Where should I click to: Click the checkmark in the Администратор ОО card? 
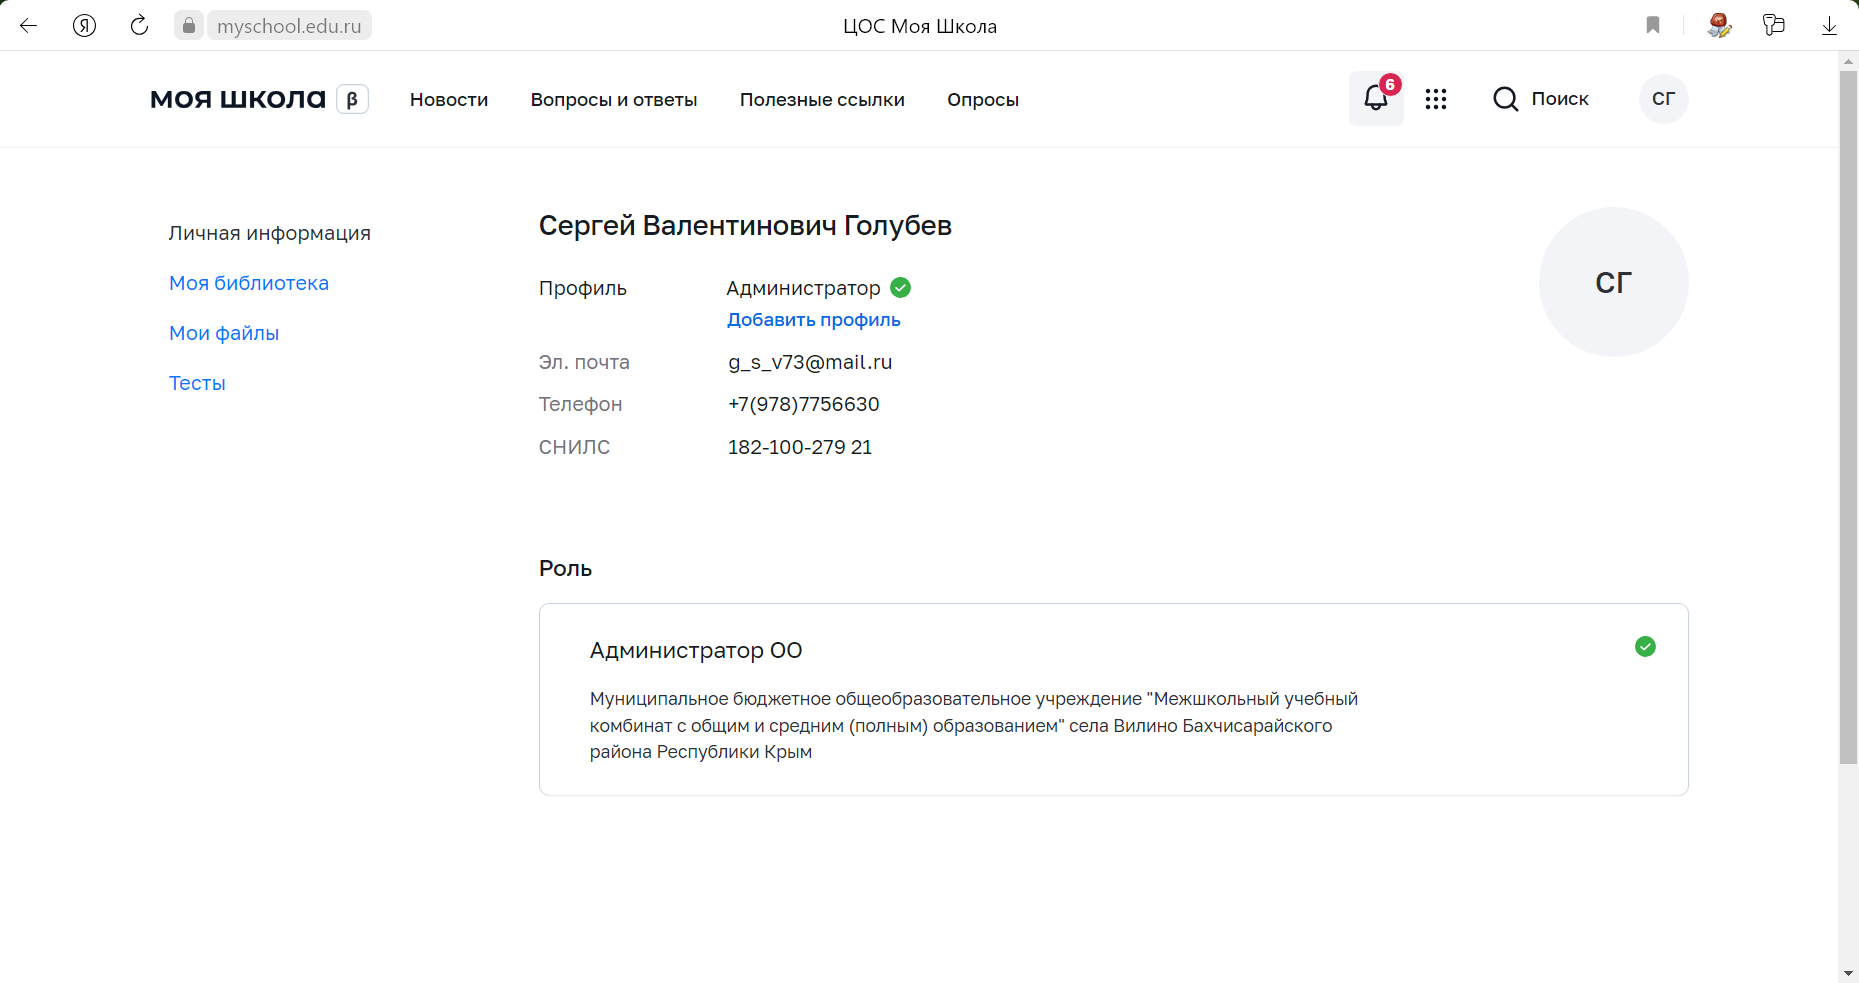tap(1645, 647)
